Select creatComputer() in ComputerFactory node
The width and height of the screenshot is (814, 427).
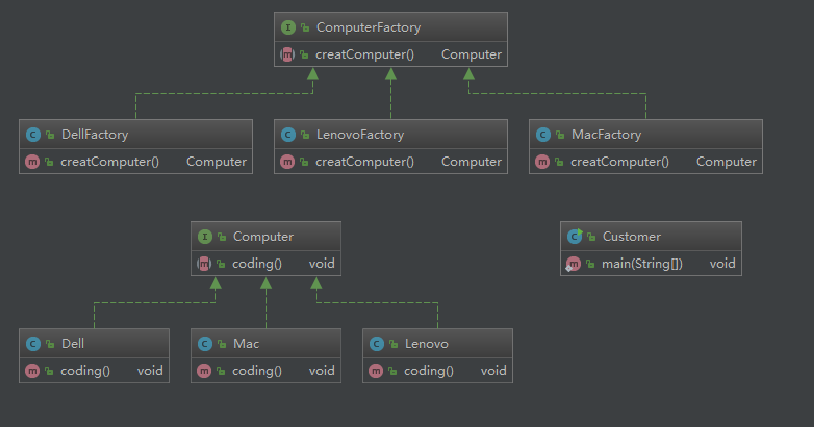click(364, 54)
